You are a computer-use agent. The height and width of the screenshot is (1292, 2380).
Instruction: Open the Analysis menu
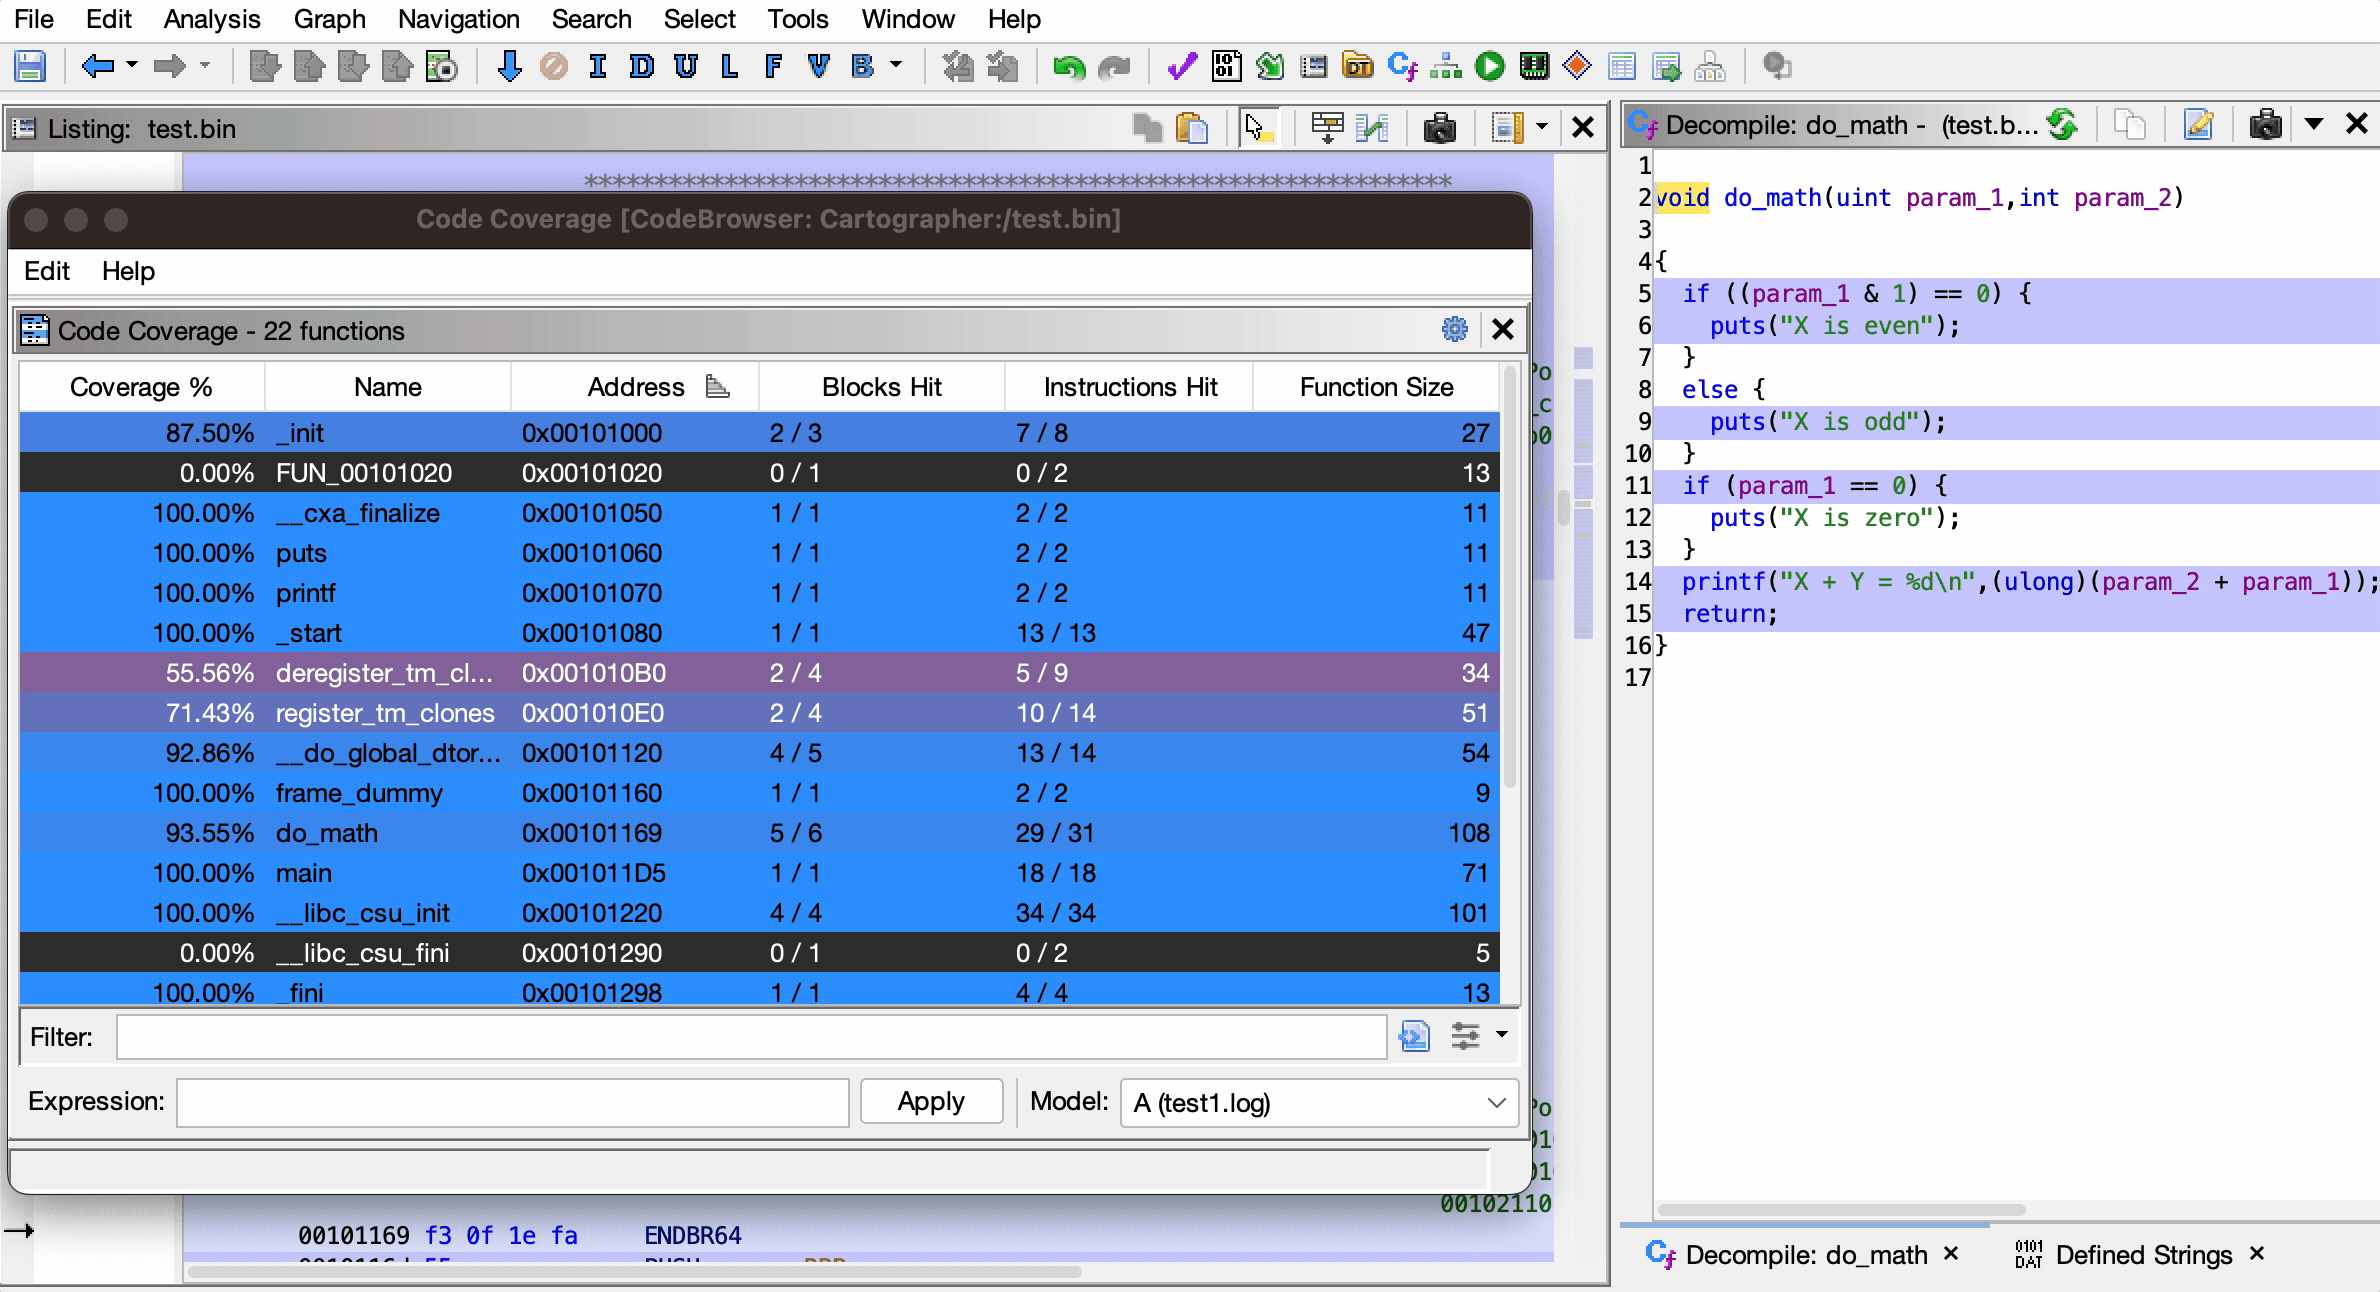211,19
